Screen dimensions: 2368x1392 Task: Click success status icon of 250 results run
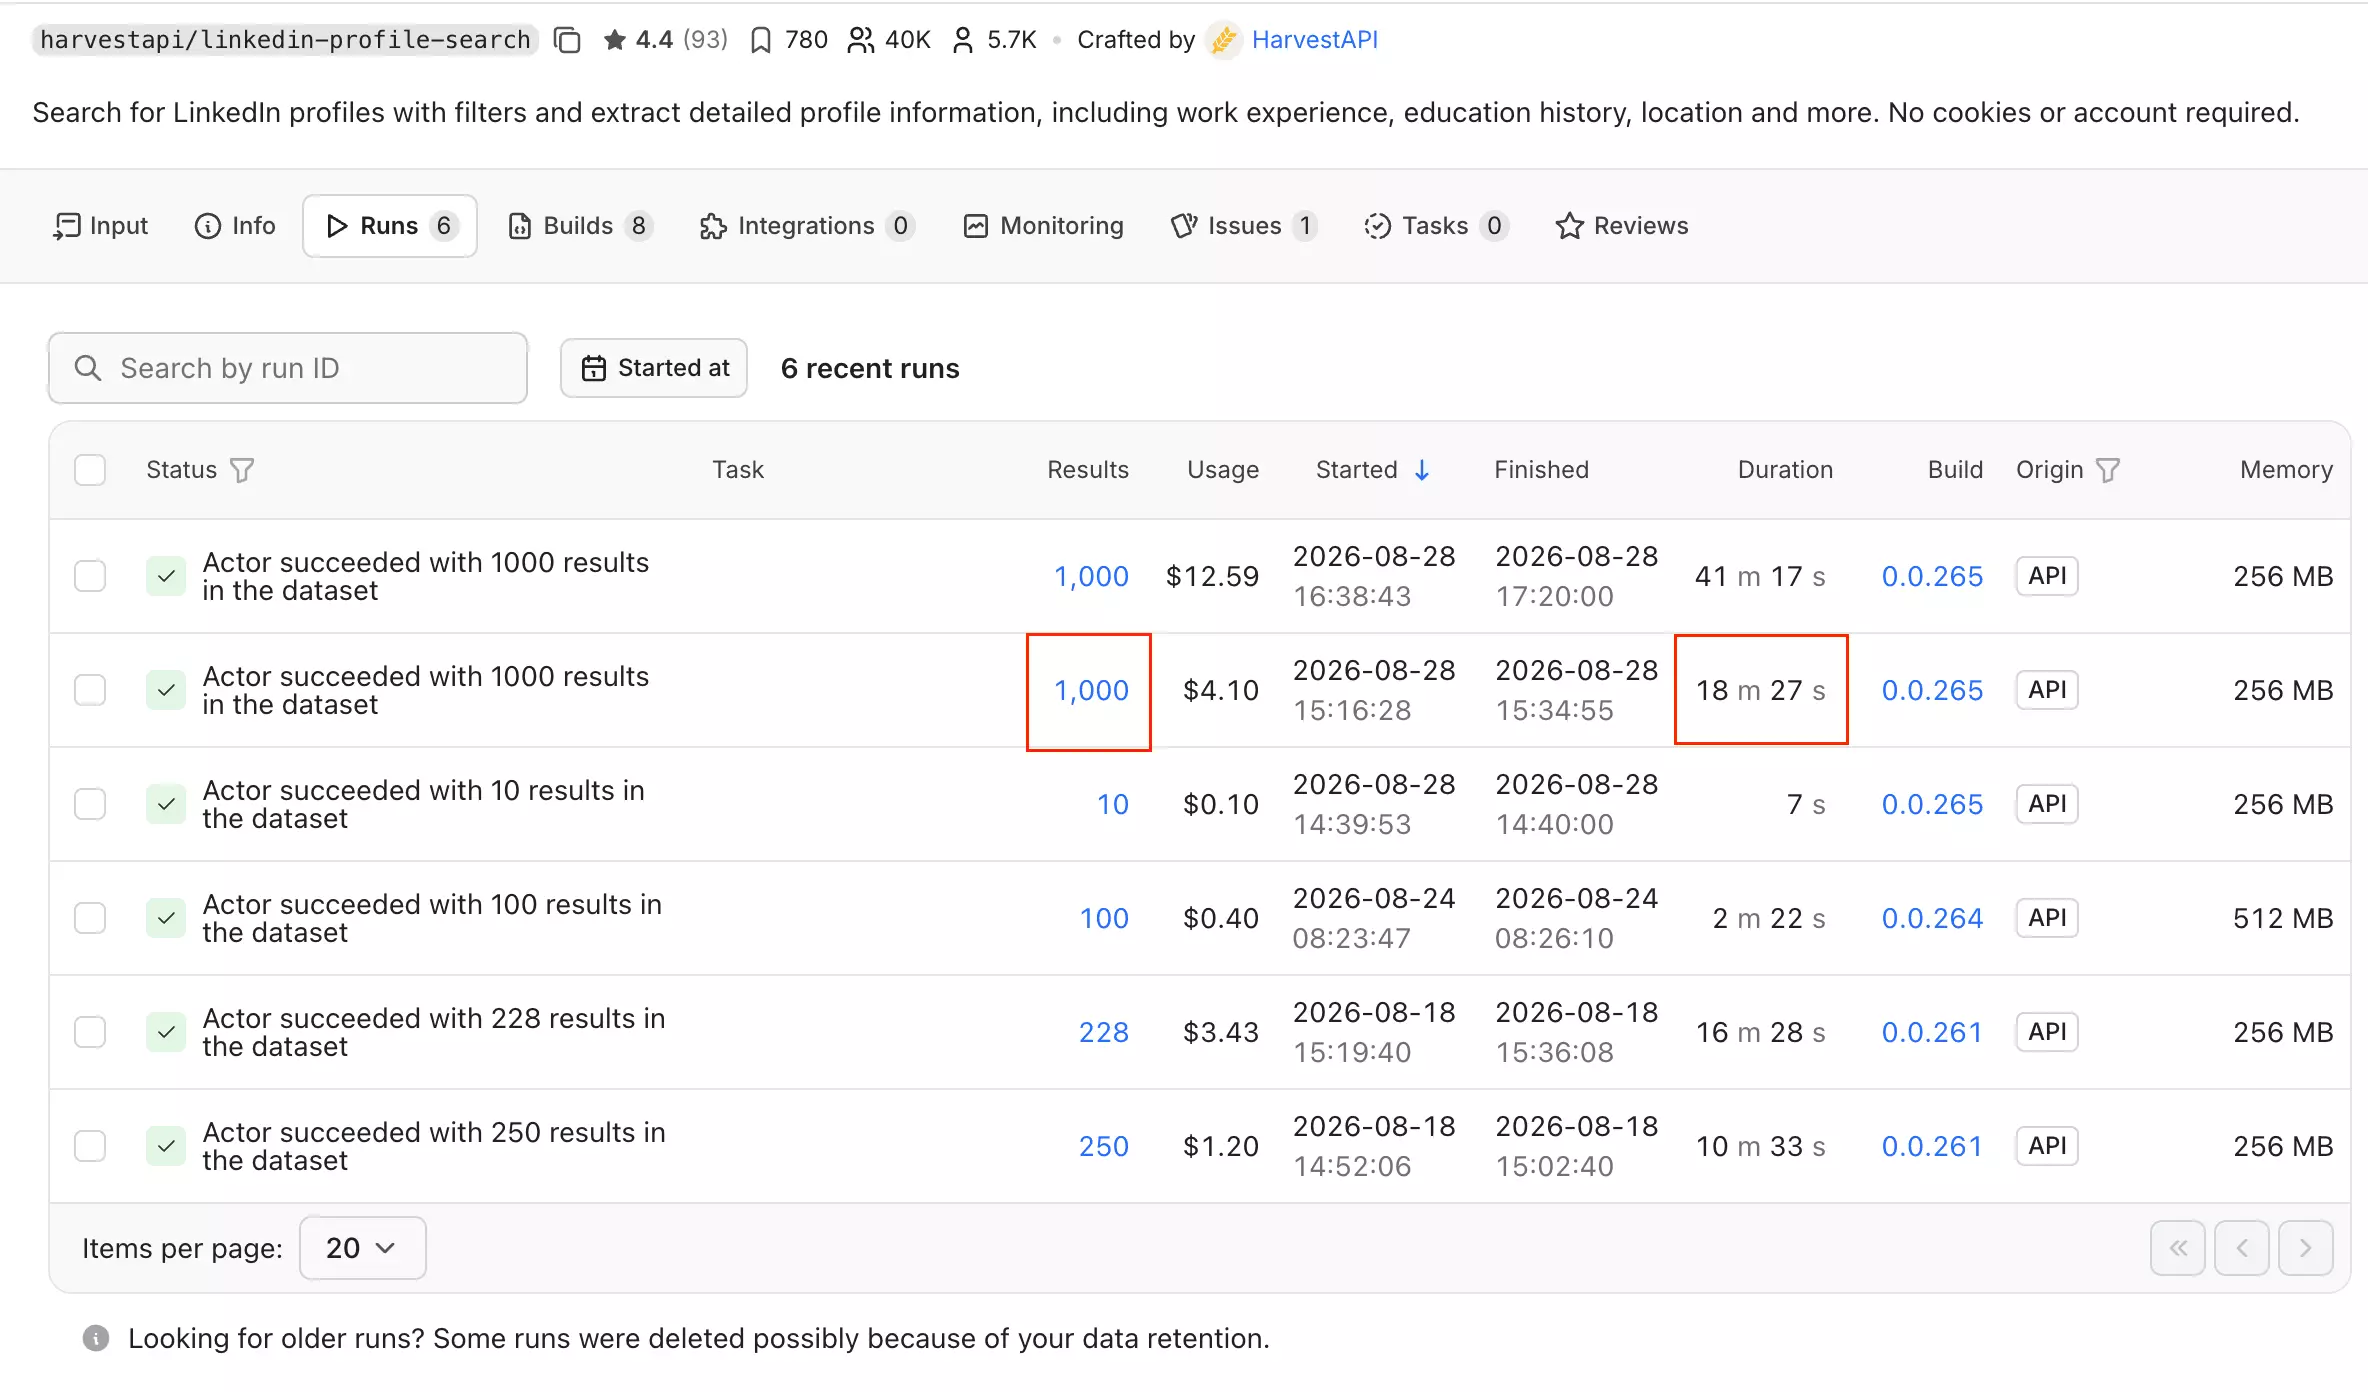166,1146
